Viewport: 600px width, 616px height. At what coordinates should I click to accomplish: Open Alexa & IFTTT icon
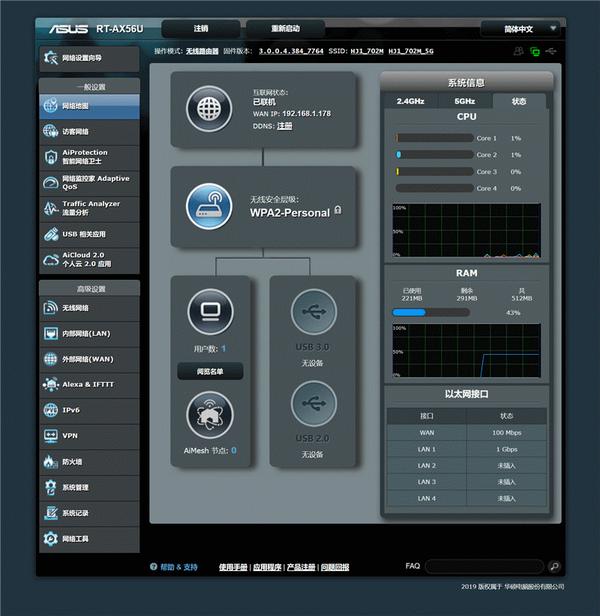51,385
